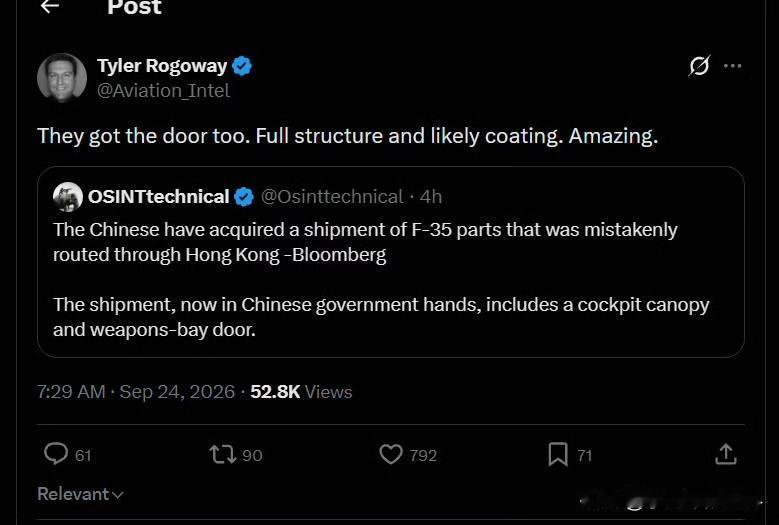
Task: Open the OSINTtechnical display name
Action: 158,197
